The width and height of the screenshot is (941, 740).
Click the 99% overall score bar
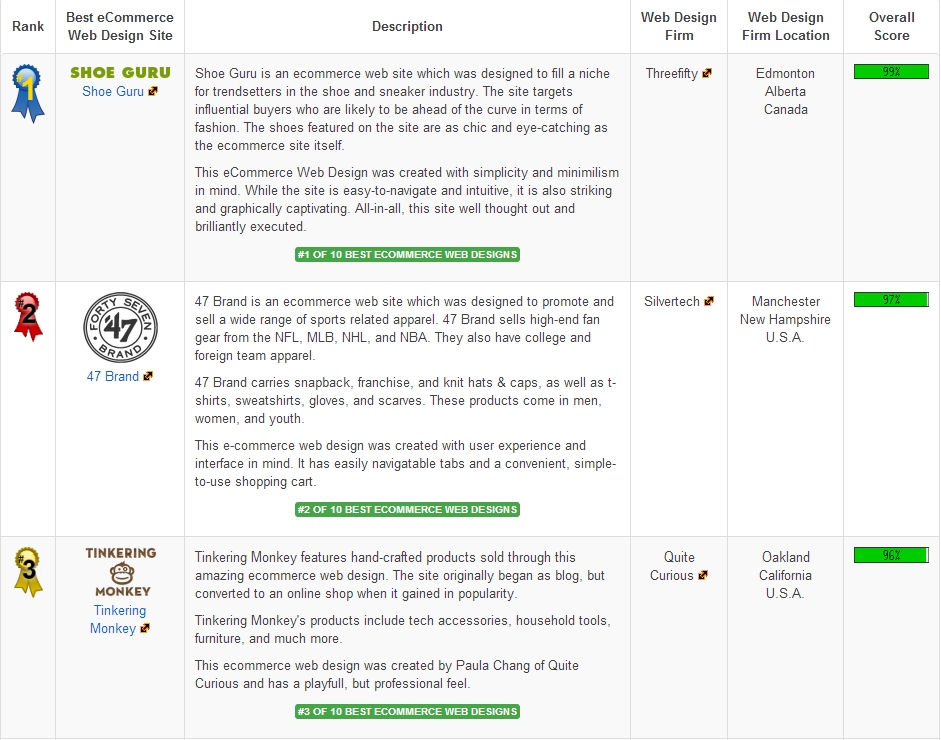point(891,72)
